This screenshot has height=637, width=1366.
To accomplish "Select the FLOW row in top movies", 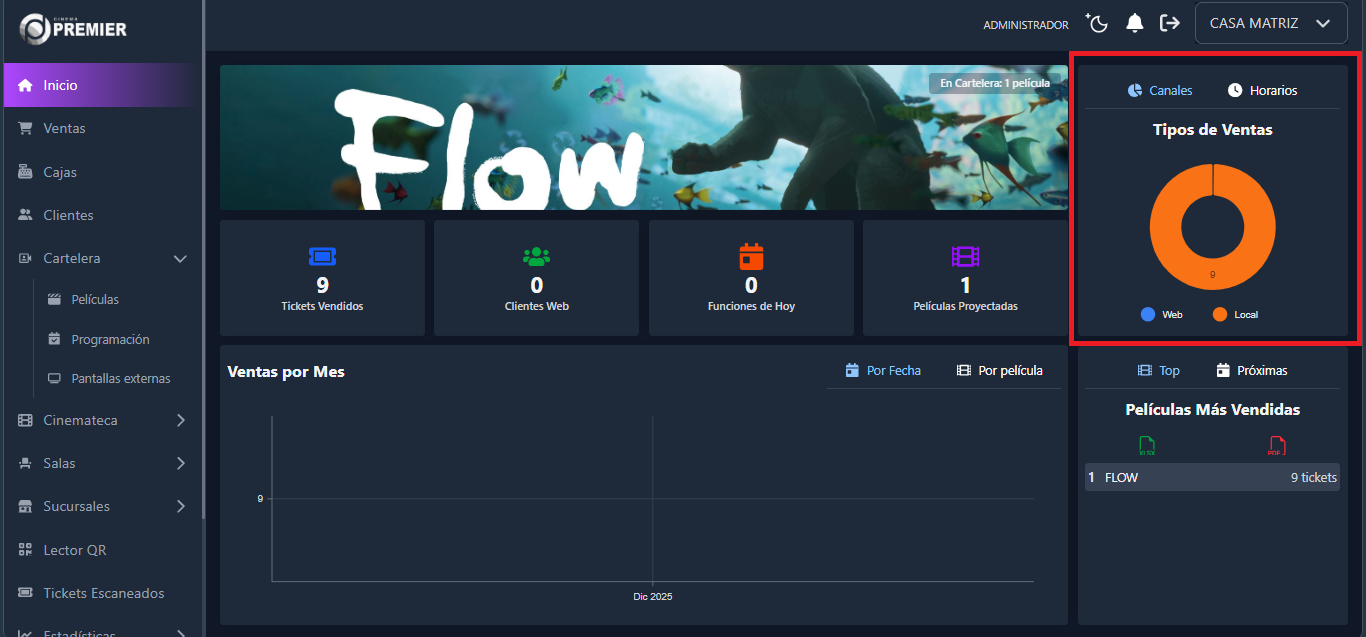I will [x=1212, y=477].
